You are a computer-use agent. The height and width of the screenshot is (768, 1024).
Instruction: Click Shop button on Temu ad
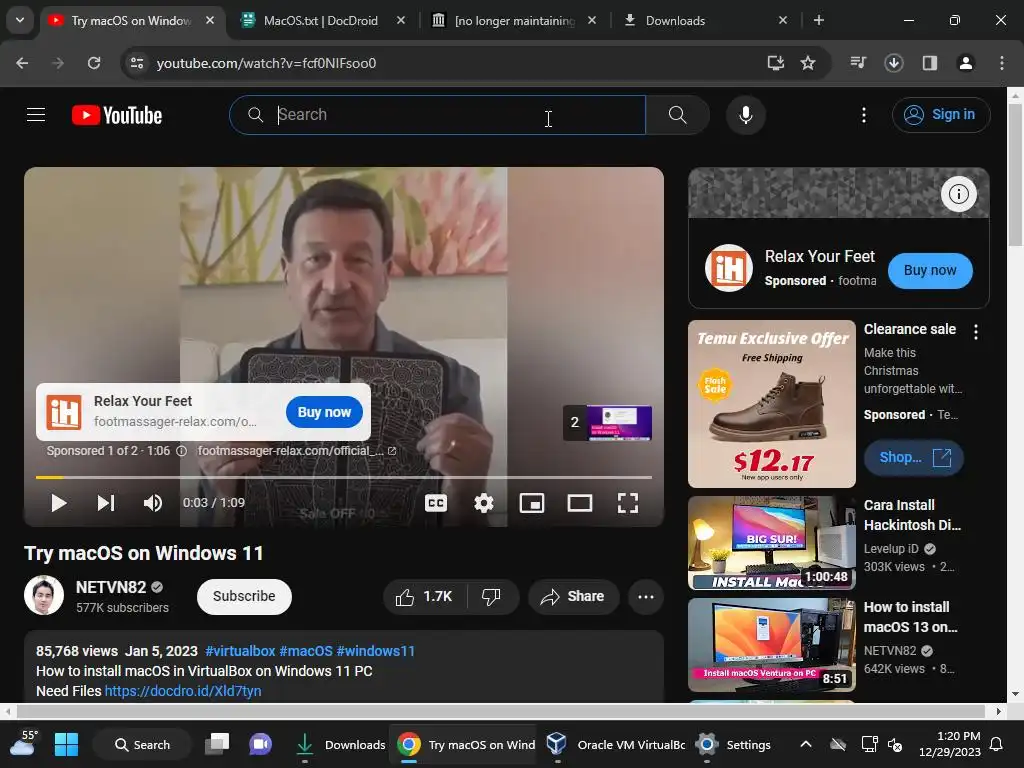(914, 458)
